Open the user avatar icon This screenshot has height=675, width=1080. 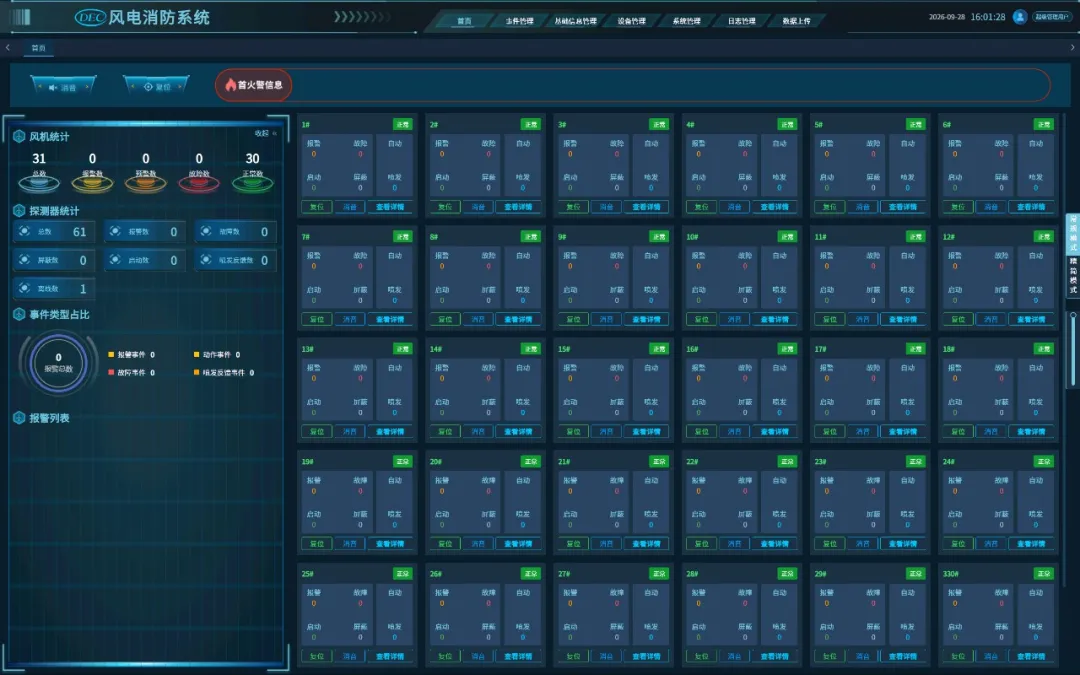pos(1020,17)
